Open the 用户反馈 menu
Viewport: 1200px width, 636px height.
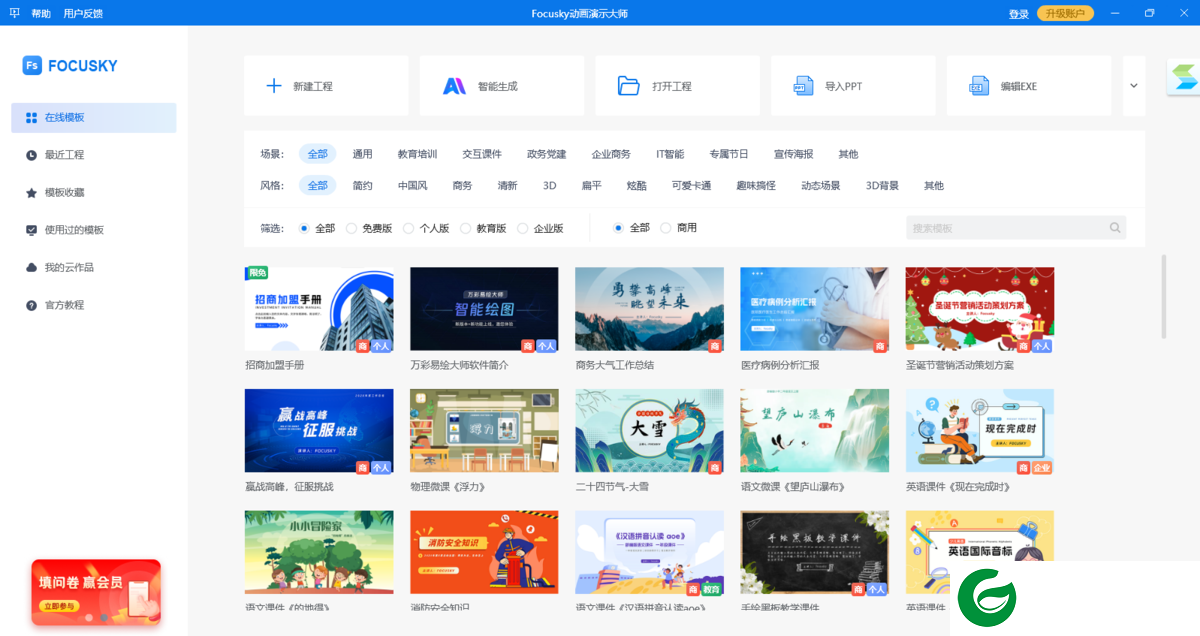pos(82,14)
